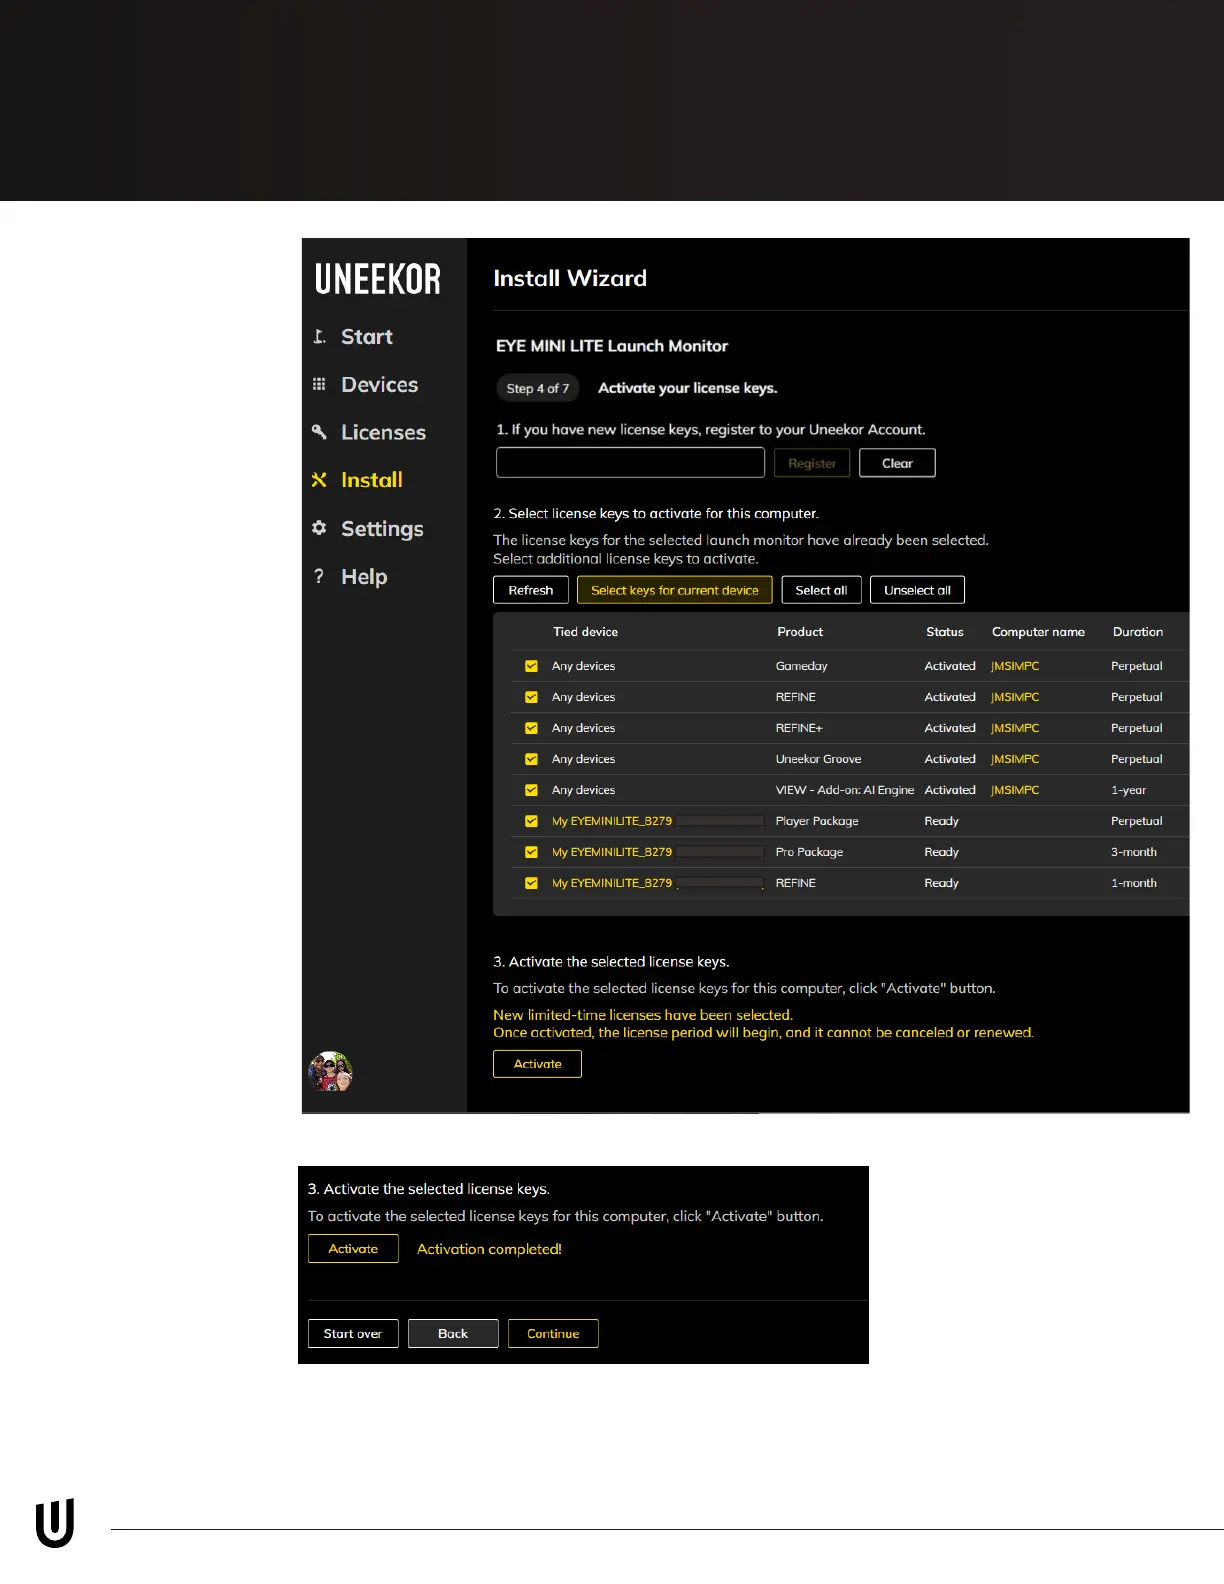Toggle the Pro Package checkbox
Viewport: 1224px width, 1584px height.
point(532,852)
